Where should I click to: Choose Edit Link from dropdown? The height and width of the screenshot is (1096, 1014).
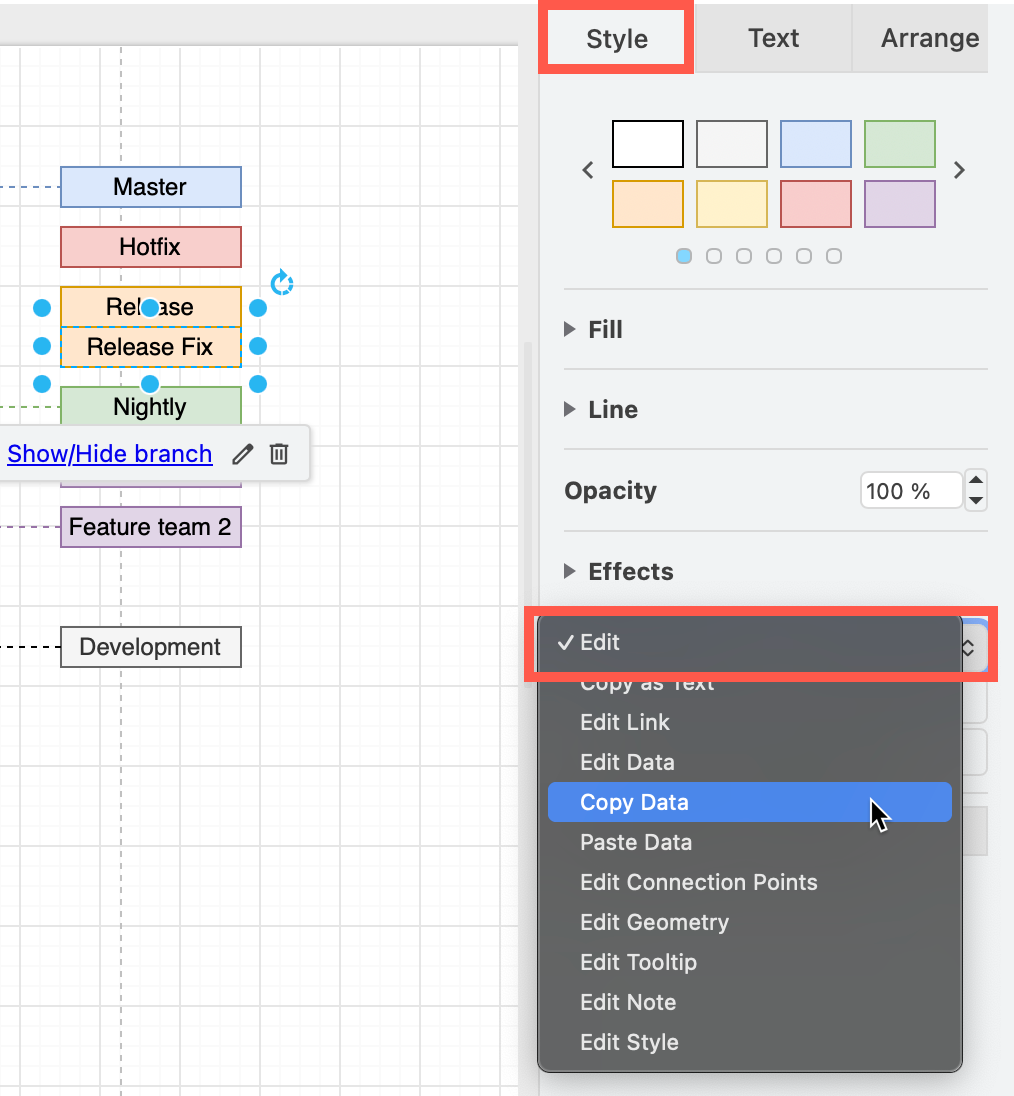click(750, 722)
